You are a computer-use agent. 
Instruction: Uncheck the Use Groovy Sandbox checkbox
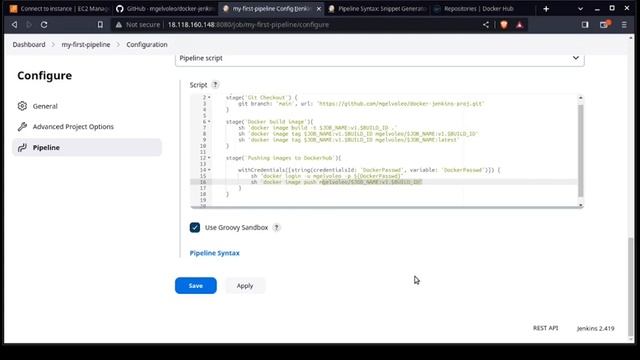(x=195, y=227)
